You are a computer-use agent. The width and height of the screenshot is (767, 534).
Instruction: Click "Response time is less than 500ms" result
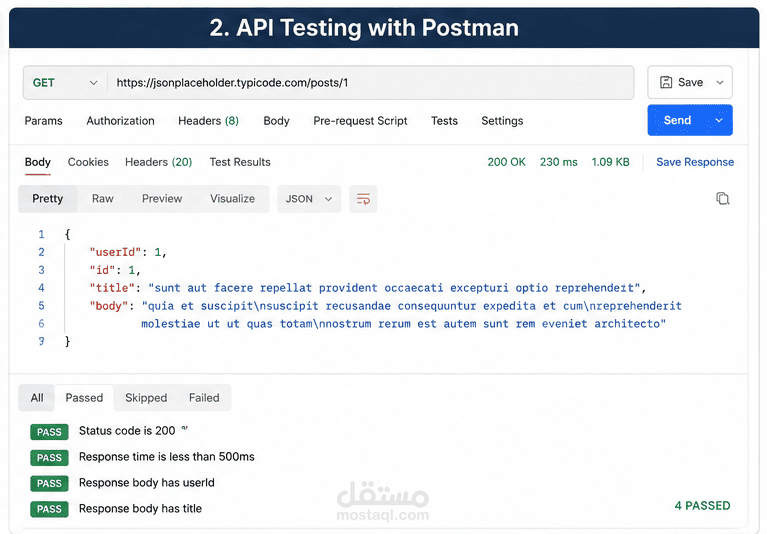click(x=167, y=457)
